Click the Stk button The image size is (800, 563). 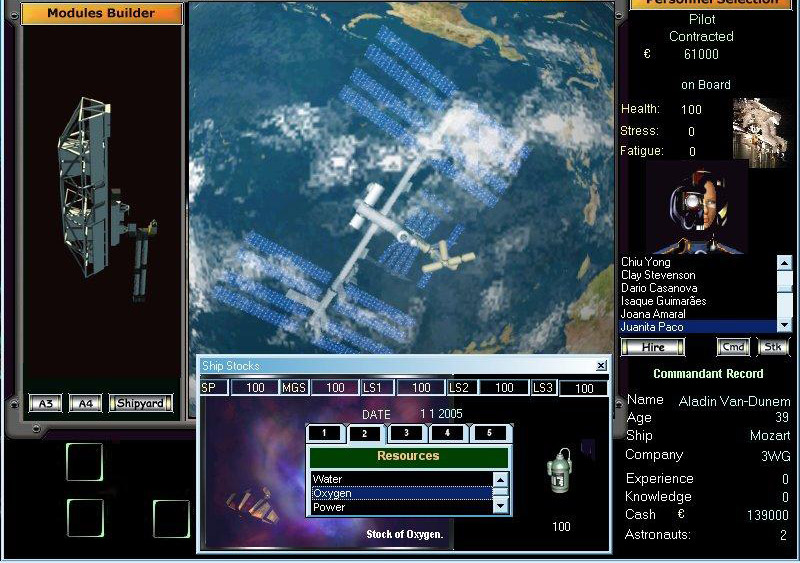773,347
